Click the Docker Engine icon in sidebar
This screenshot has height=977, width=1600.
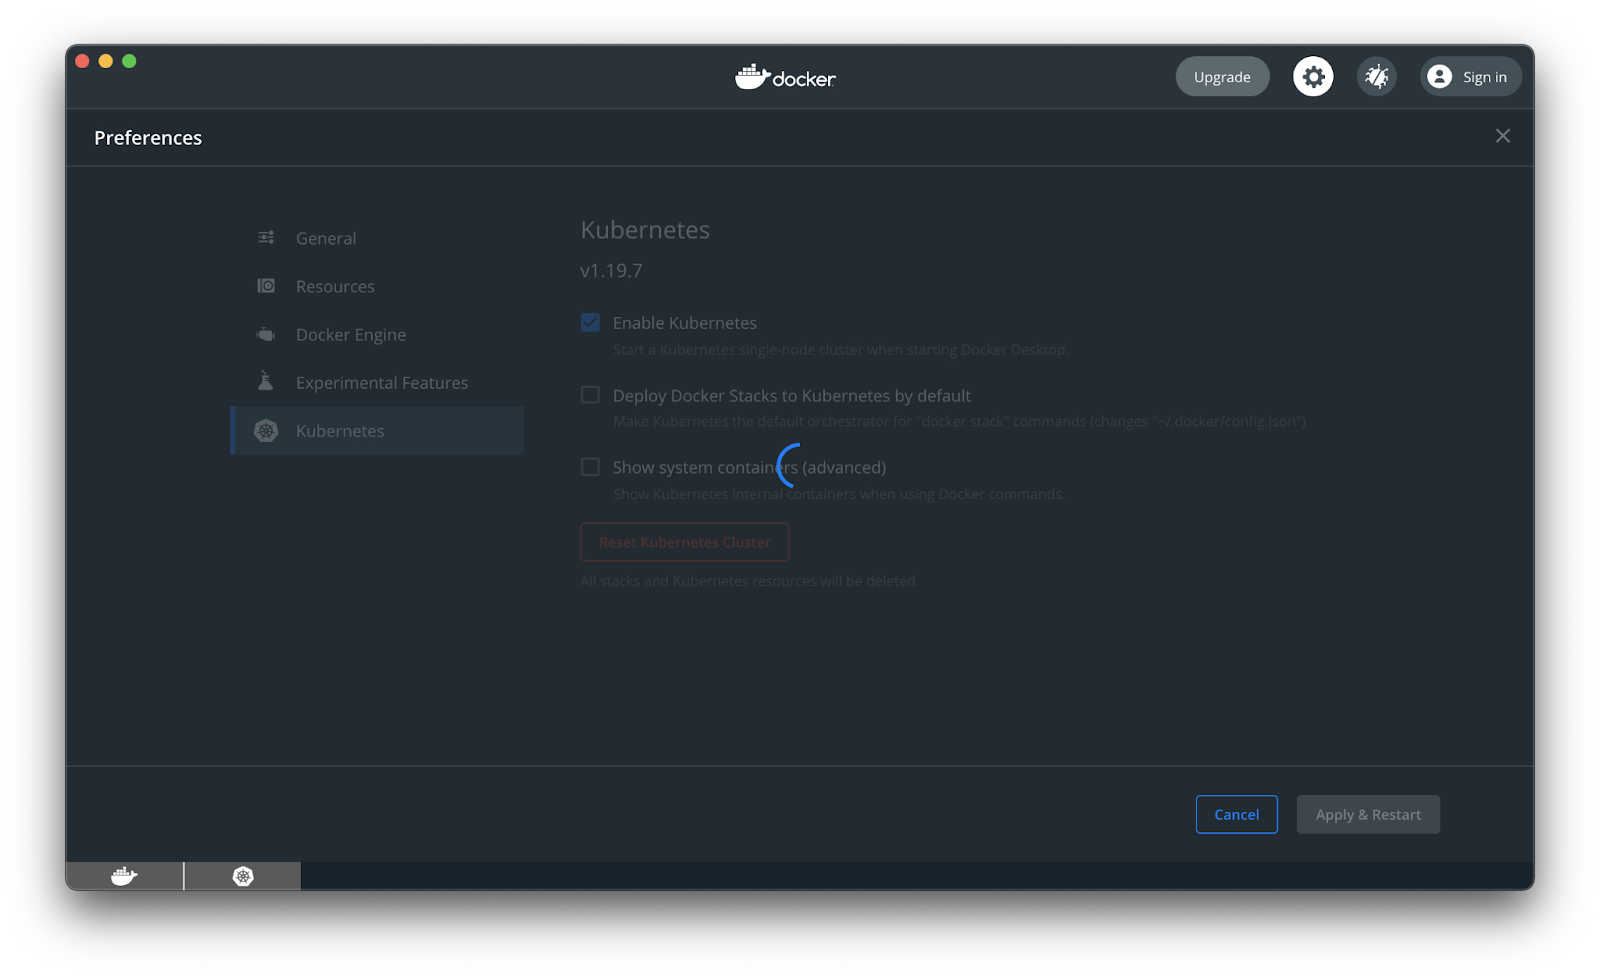(266, 334)
